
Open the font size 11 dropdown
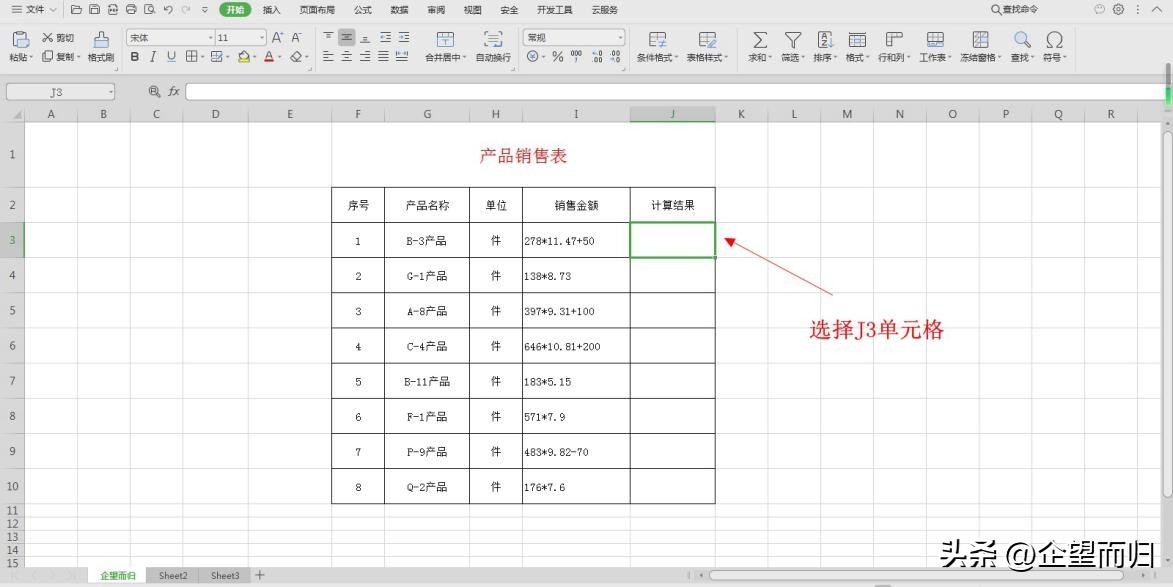[262, 37]
